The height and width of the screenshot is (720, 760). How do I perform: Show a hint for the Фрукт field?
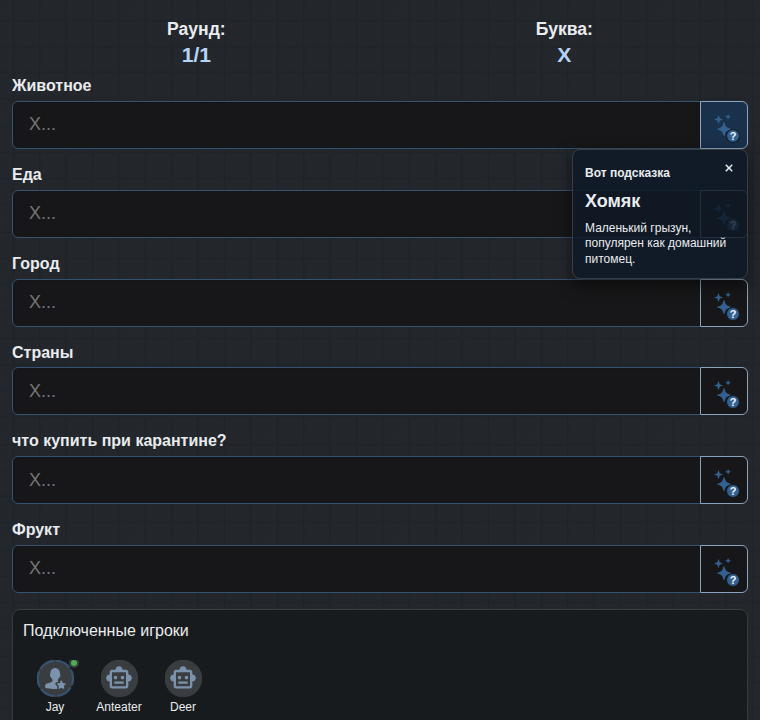click(724, 569)
